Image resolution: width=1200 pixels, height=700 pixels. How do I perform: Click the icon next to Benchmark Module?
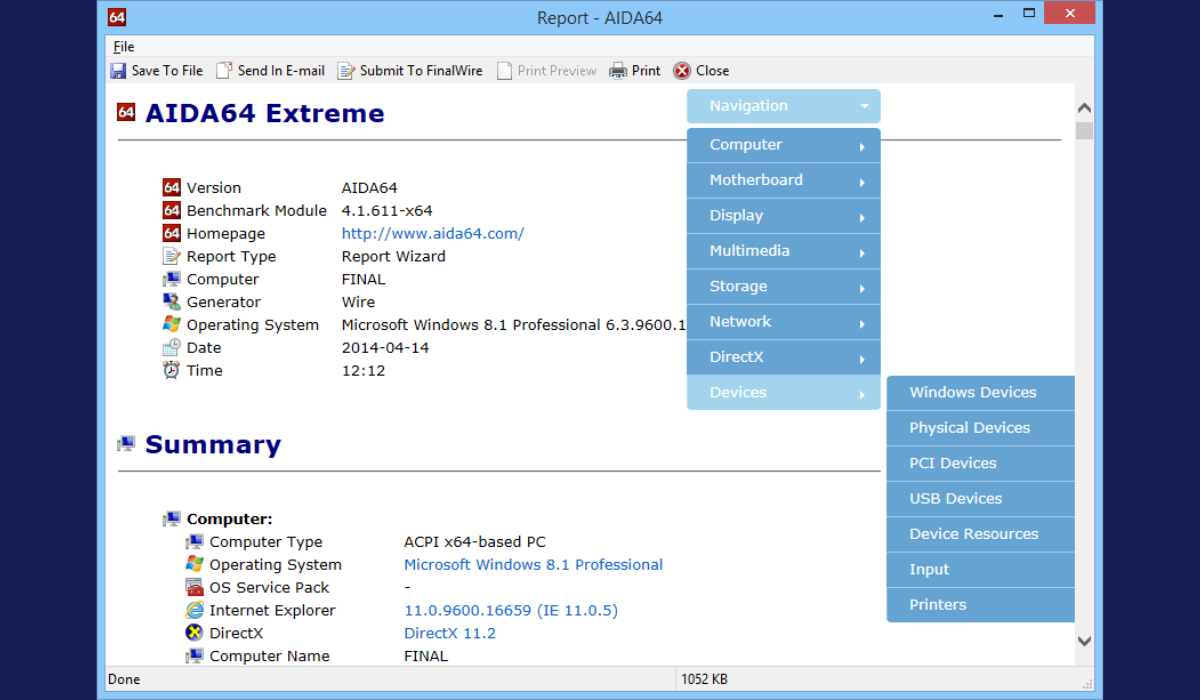(x=171, y=210)
